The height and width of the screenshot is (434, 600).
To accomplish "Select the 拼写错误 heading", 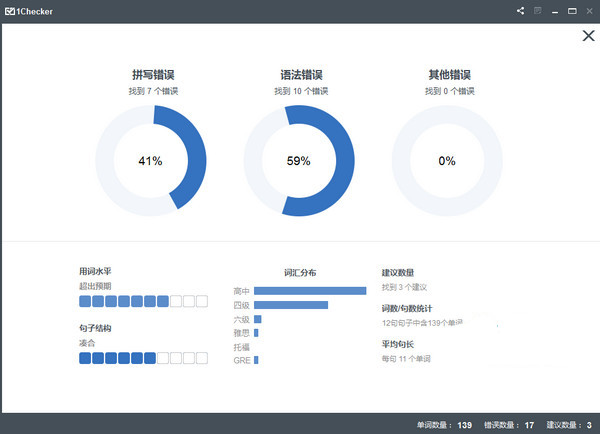I will click(x=153, y=75).
